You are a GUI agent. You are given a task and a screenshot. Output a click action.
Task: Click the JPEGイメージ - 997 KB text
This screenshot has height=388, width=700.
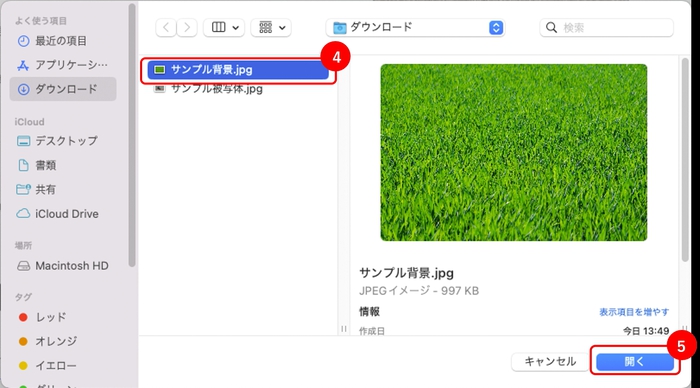click(x=419, y=291)
